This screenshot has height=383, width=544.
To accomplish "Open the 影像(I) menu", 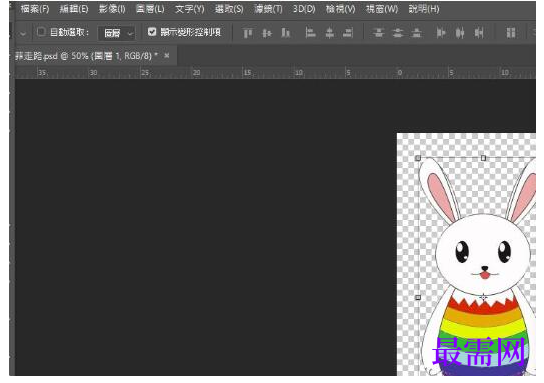I will [112, 9].
